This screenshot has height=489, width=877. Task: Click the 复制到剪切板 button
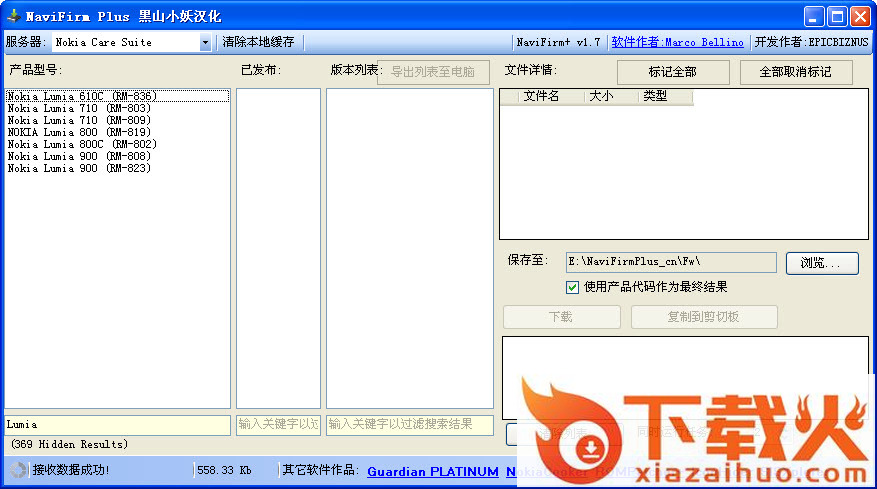[704, 317]
